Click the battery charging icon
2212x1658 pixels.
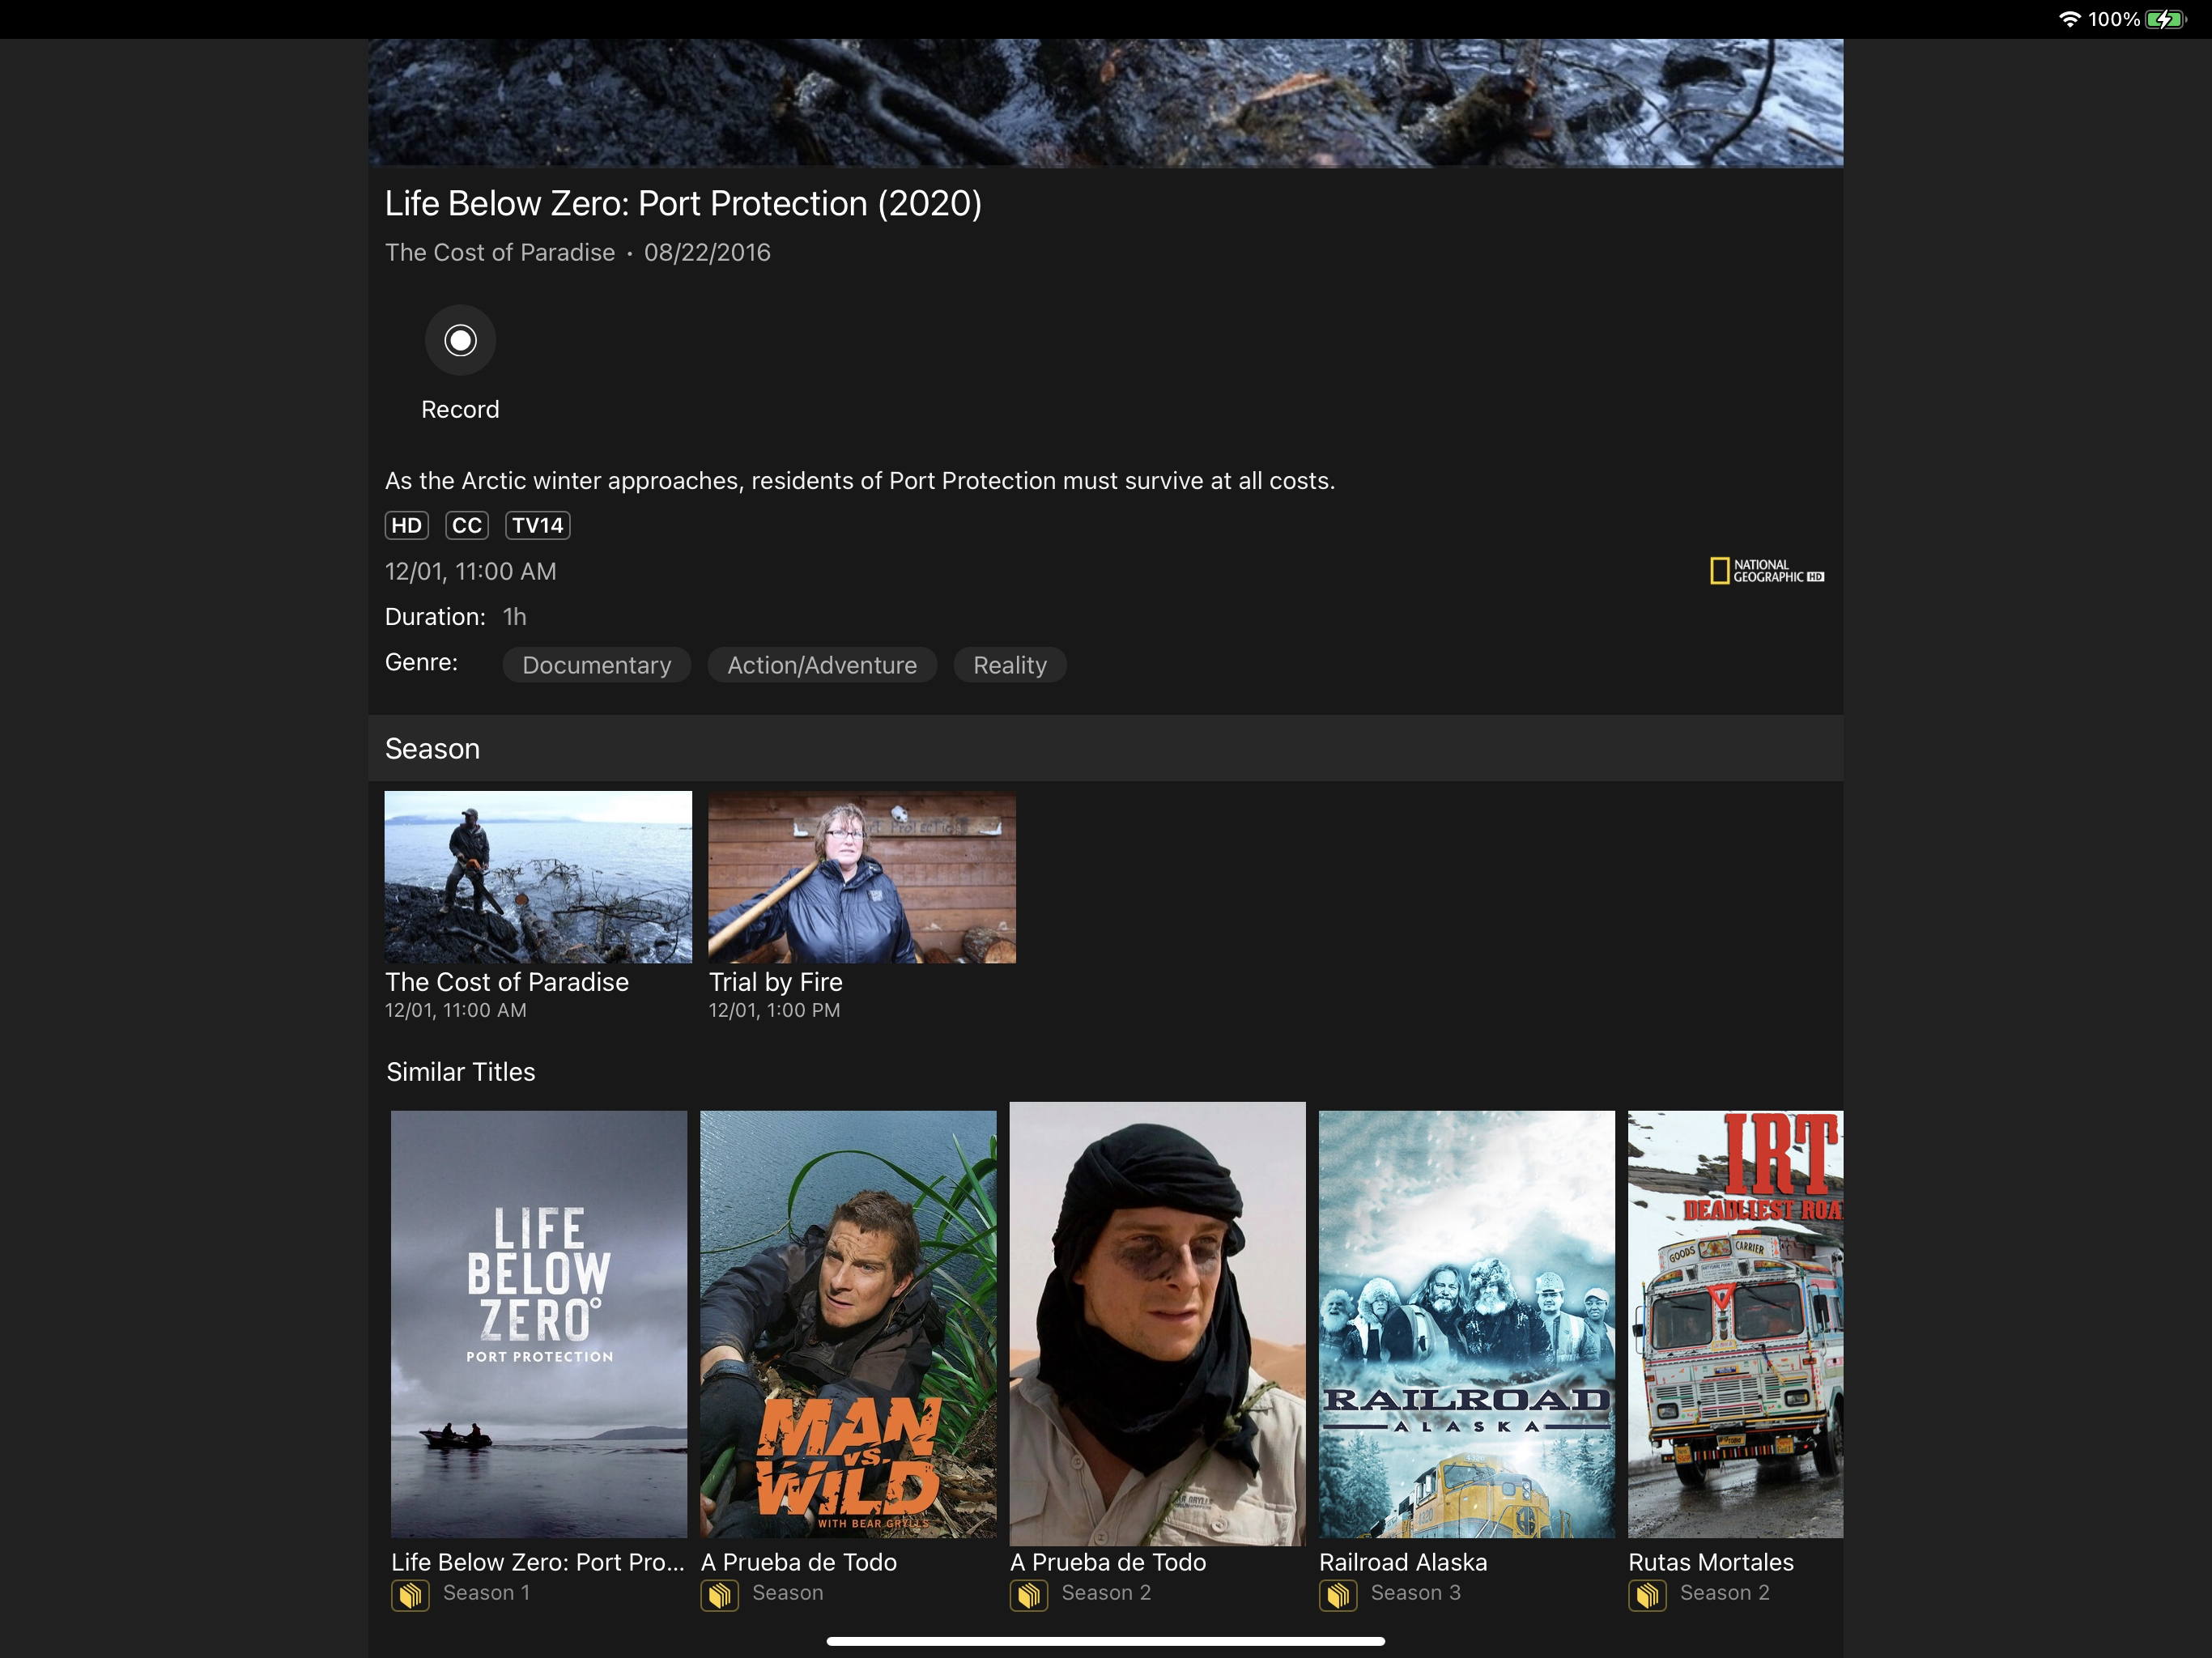tap(2165, 19)
